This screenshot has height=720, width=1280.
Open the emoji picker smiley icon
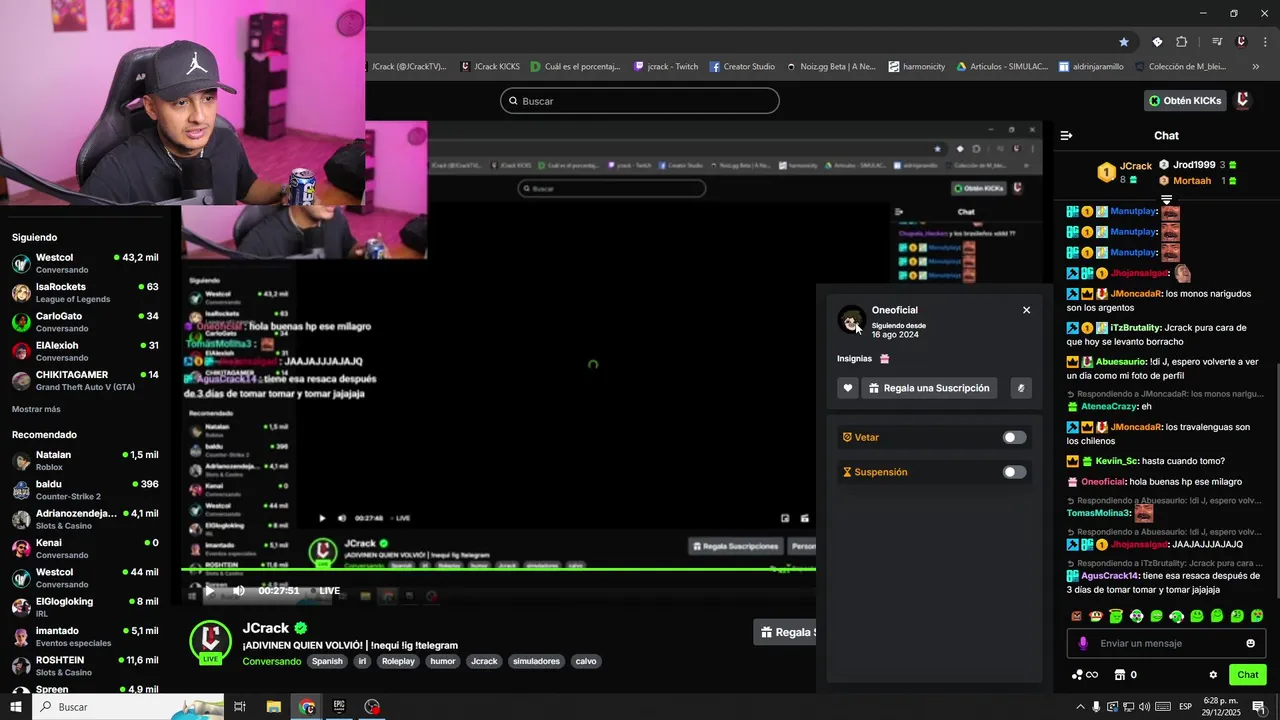point(1250,643)
